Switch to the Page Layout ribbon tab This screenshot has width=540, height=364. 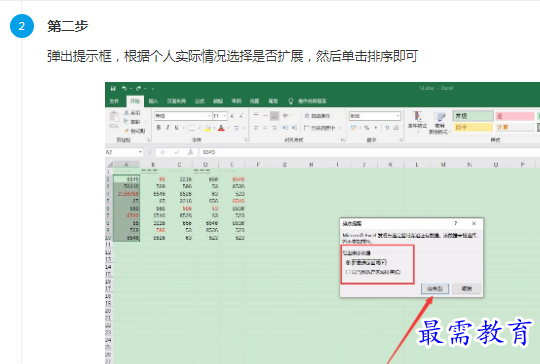click(177, 101)
